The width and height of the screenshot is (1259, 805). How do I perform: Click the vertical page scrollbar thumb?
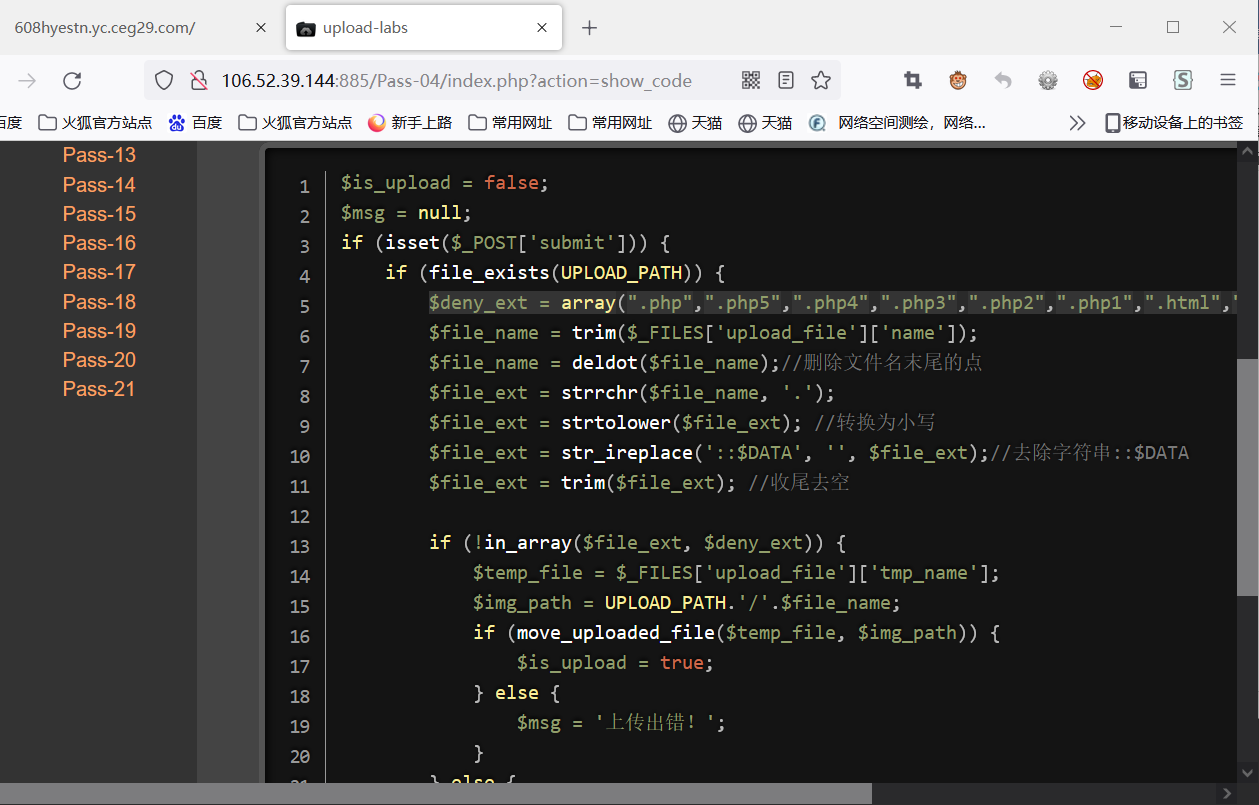tap(1247, 477)
